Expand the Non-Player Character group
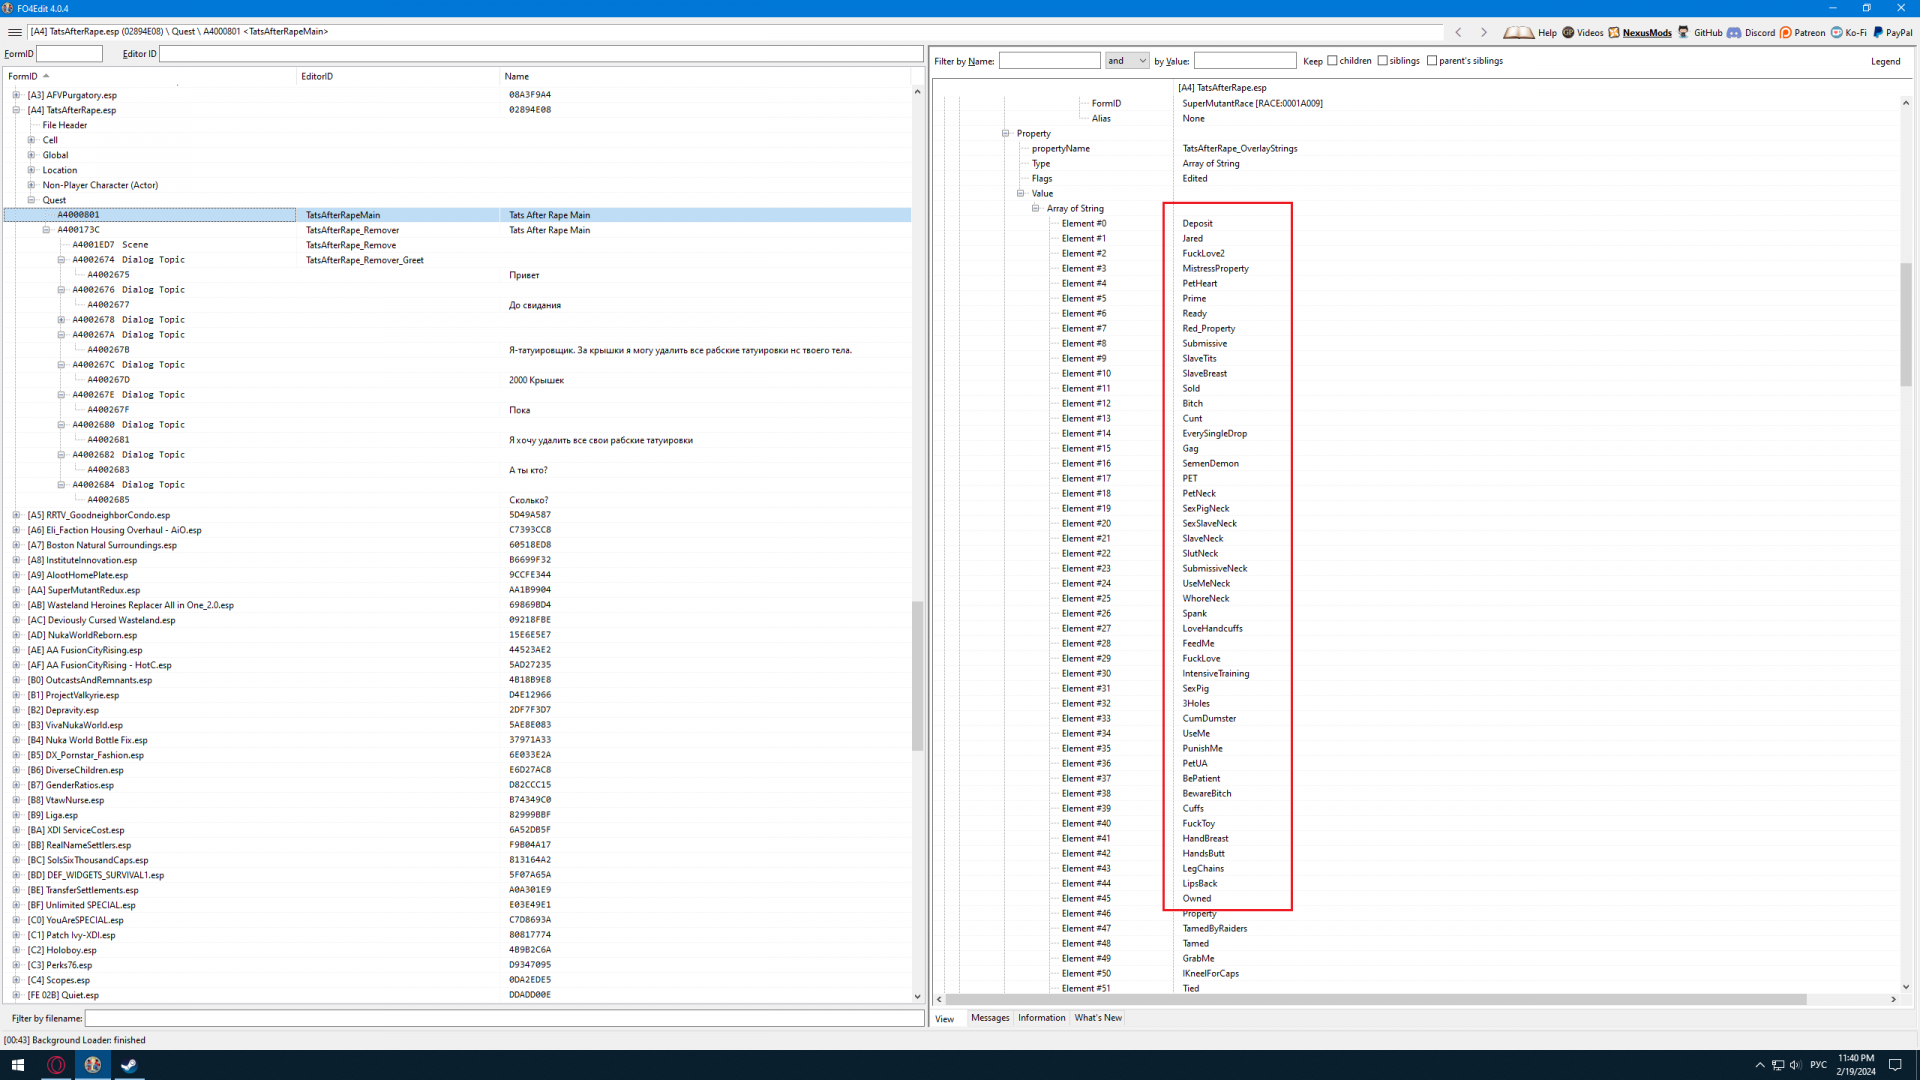1920x1080 pixels. pos(31,185)
